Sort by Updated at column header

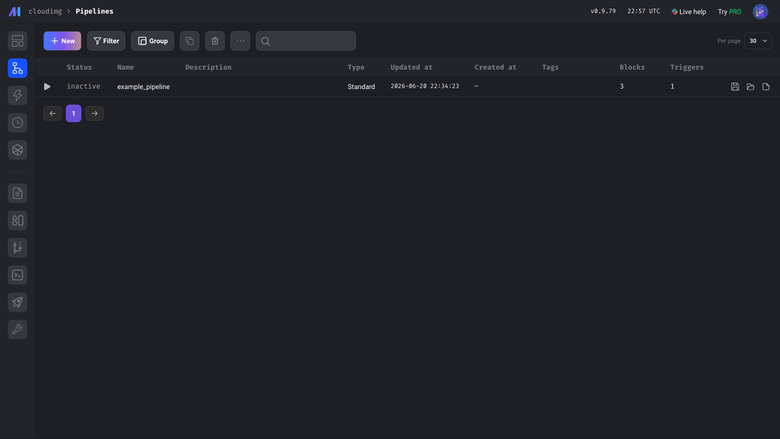[x=411, y=67]
